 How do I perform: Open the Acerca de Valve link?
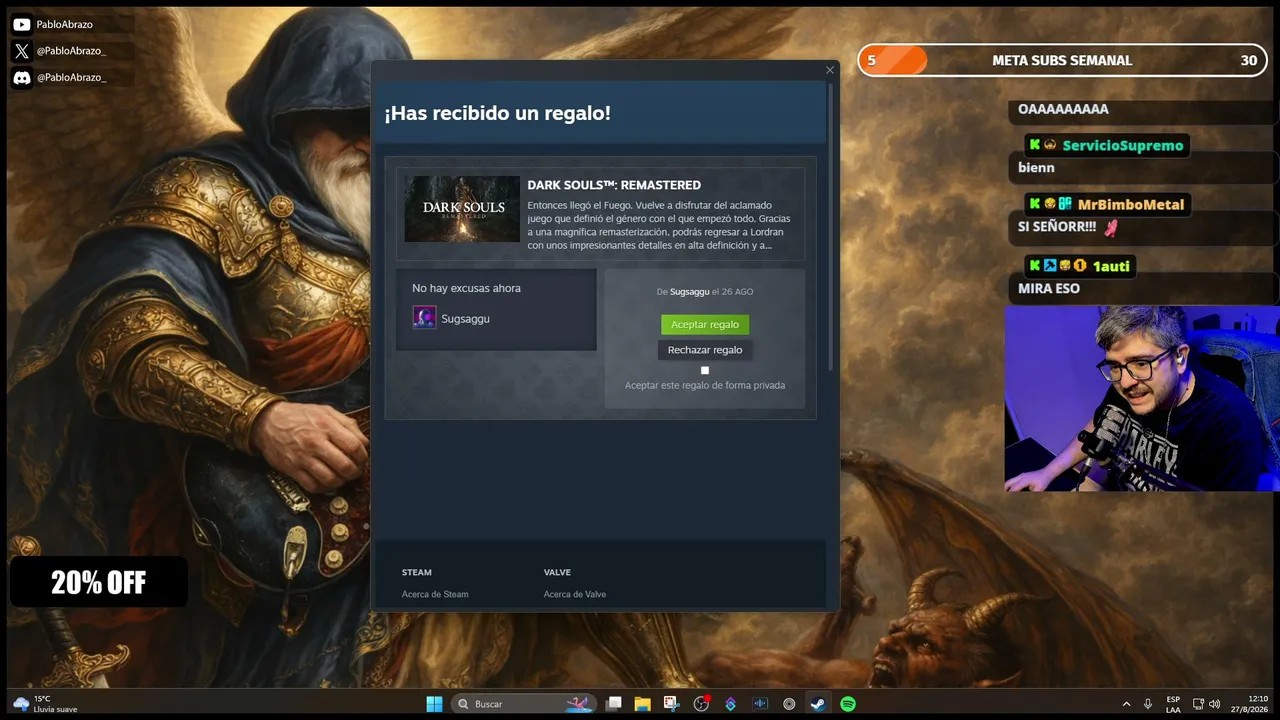tap(575, 594)
